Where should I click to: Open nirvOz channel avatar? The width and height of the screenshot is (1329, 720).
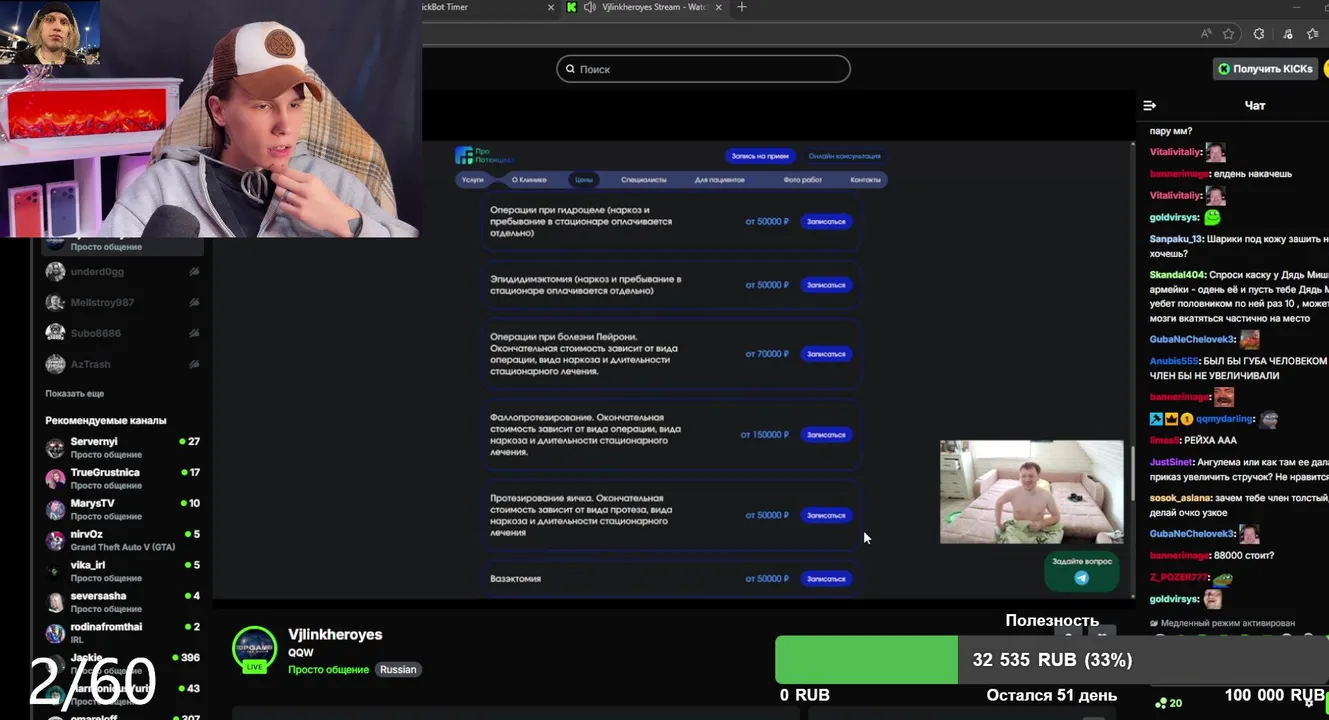55,541
